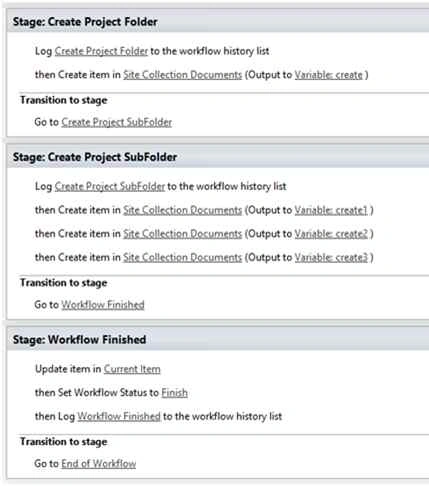Click the Create Project SubFolder log link

tap(110, 186)
